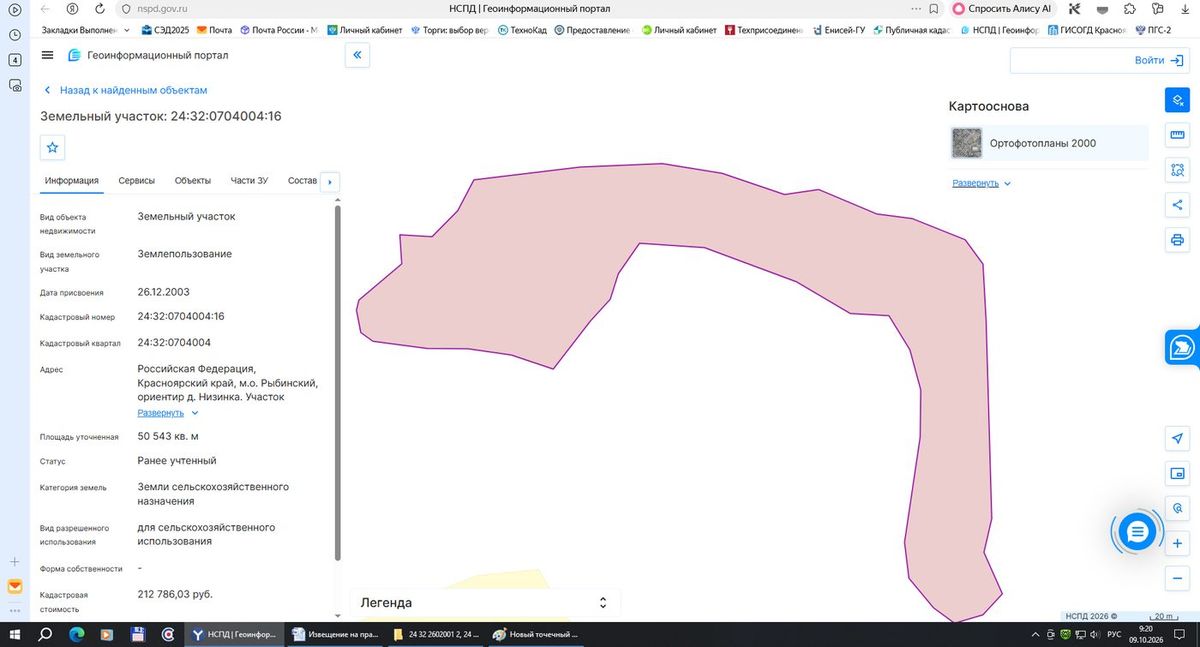Open the Состав tab
Image resolution: width=1200 pixels, height=647 pixels.
pos(302,181)
